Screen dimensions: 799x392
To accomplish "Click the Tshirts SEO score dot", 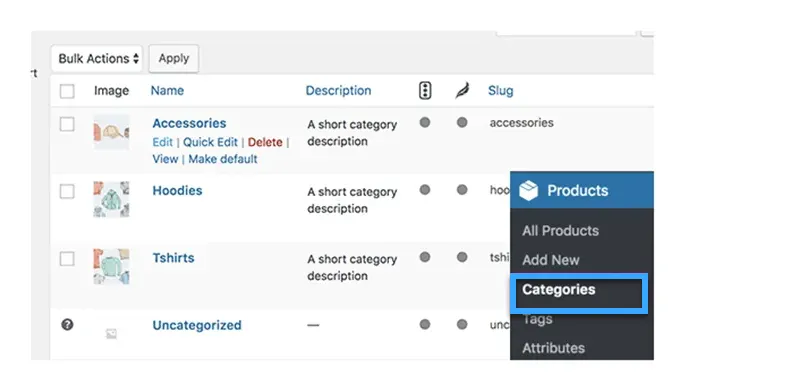I will tap(425, 257).
